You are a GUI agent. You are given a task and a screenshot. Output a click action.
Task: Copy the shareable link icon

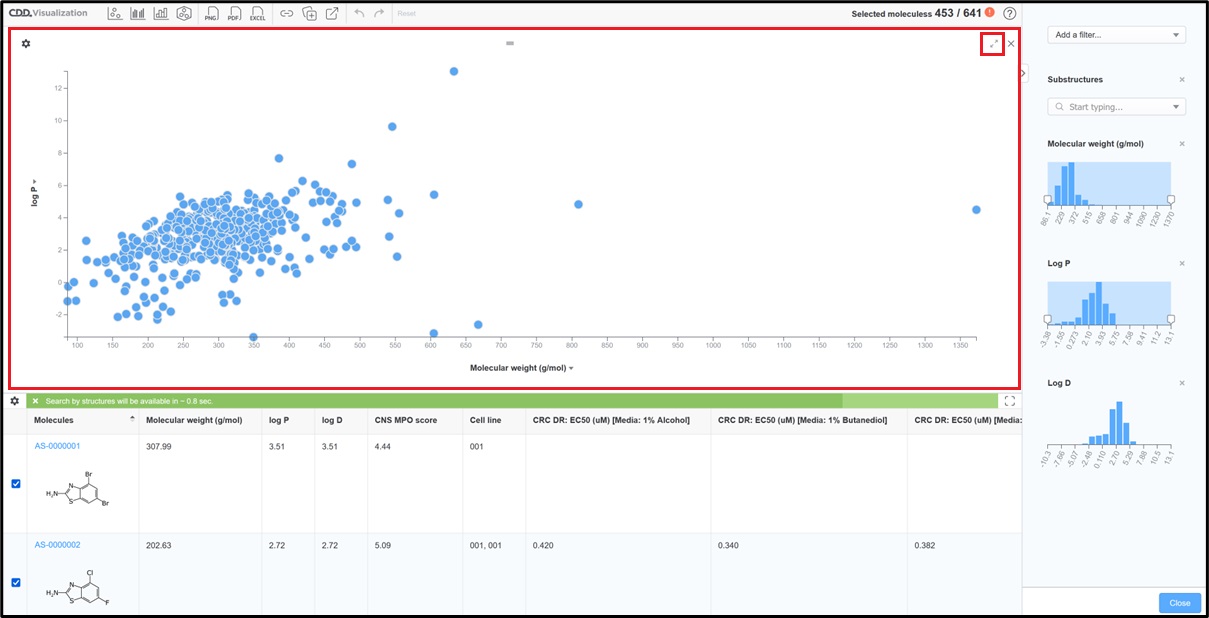pos(286,14)
